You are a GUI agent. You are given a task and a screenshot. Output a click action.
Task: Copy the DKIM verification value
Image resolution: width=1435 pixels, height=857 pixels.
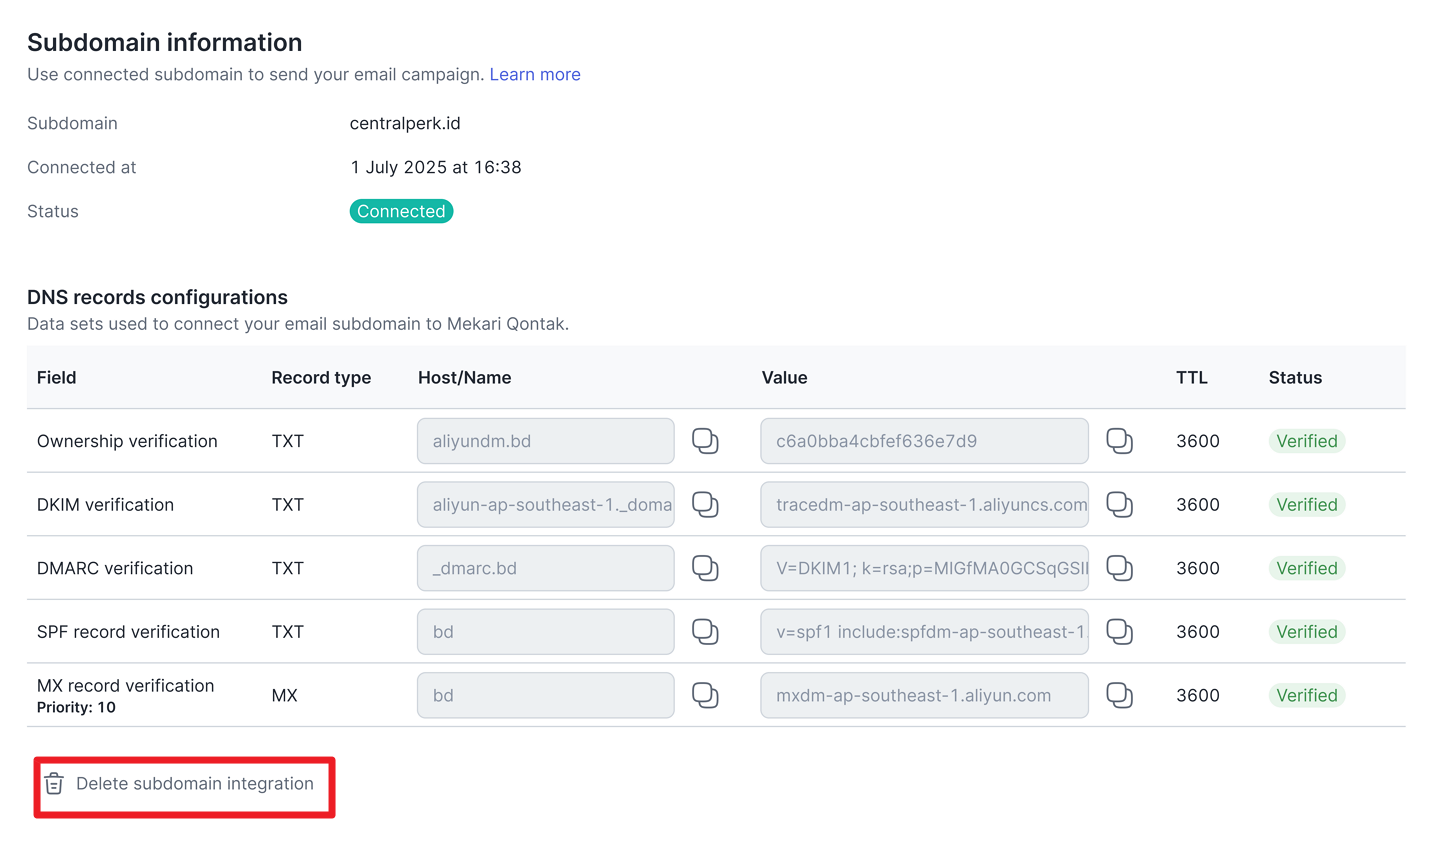[1119, 505]
